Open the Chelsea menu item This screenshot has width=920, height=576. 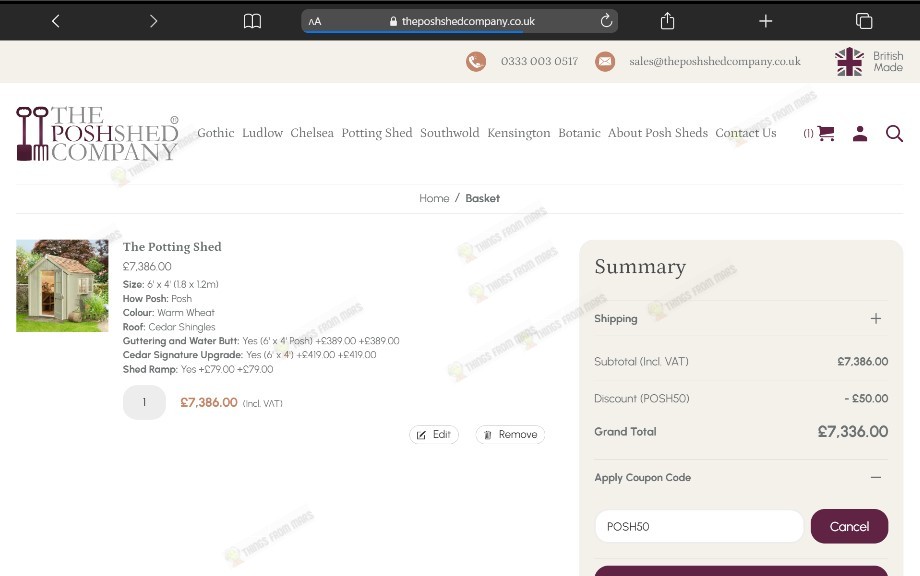click(x=312, y=133)
